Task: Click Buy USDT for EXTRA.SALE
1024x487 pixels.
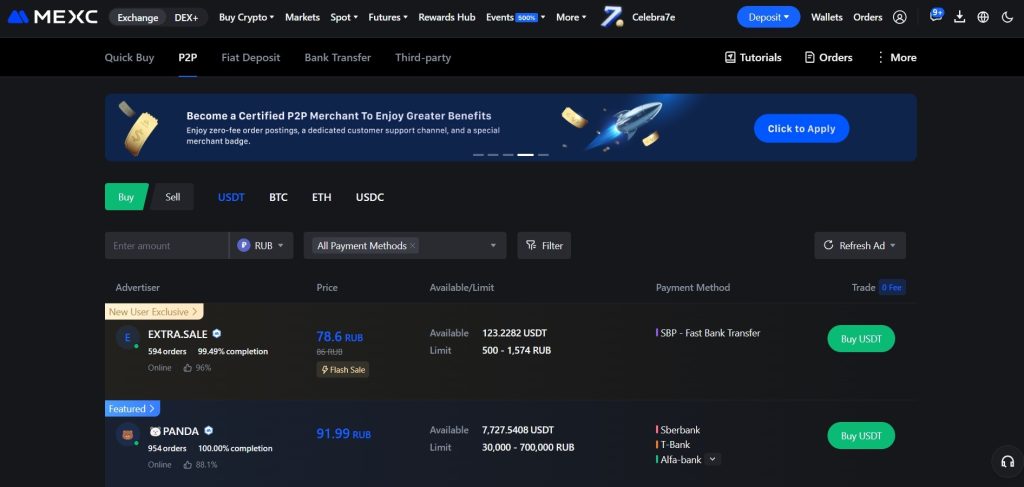Action: [861, 339]
